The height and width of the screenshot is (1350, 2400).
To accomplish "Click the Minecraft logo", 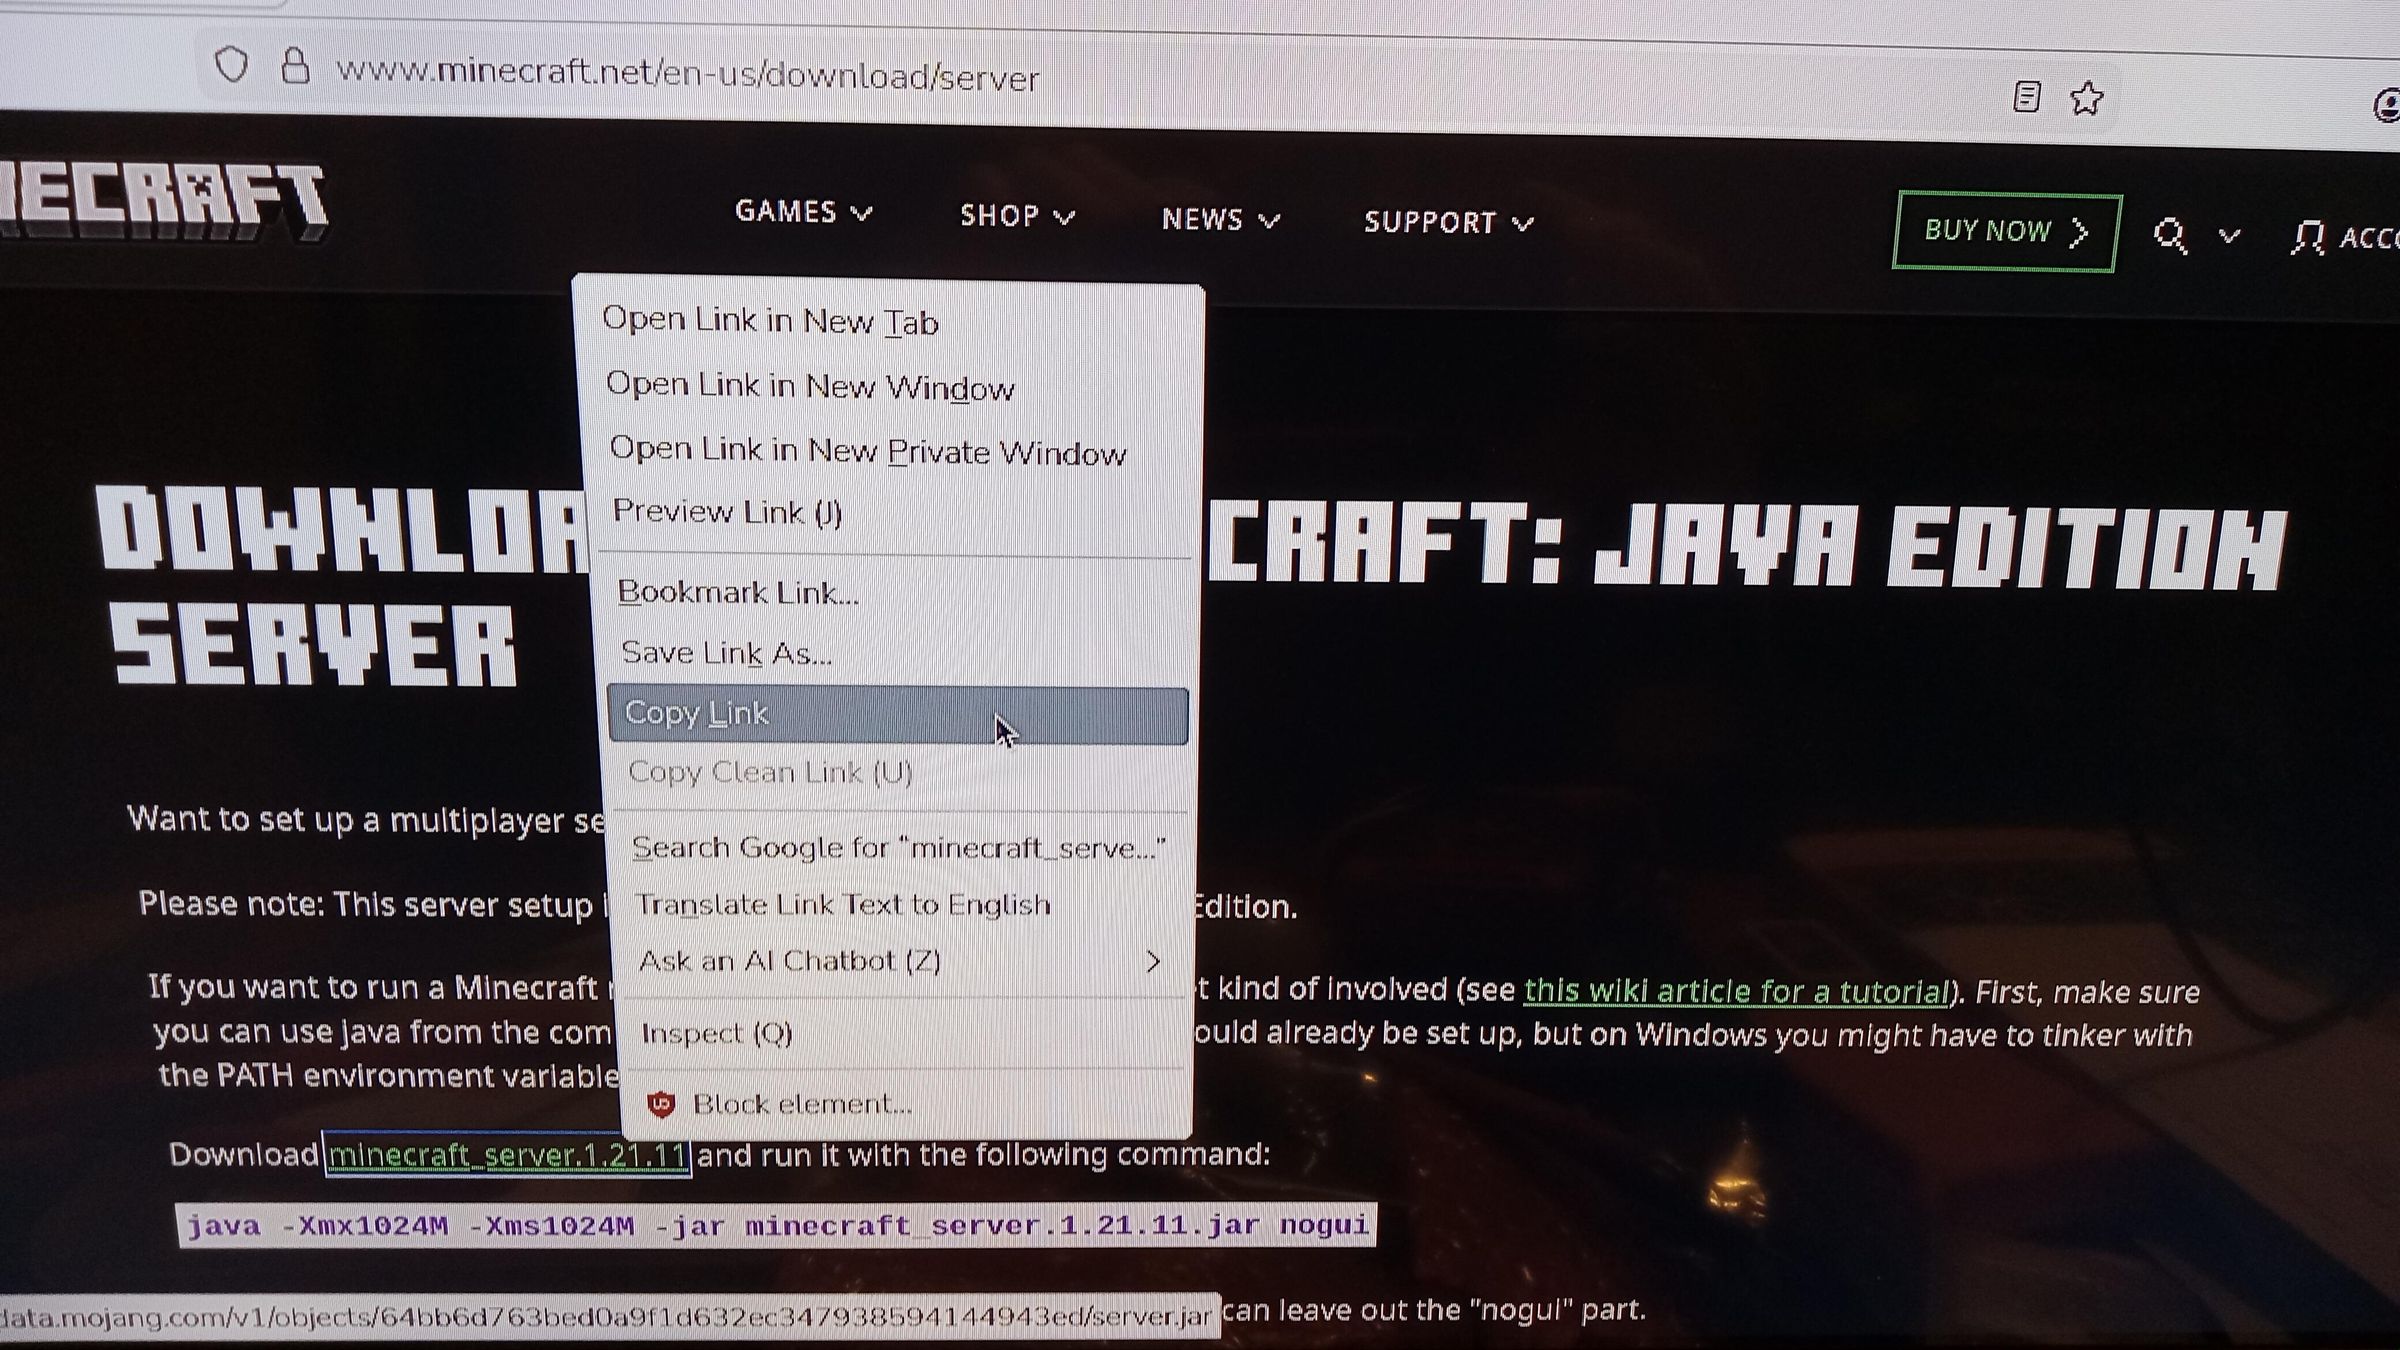I will [164, 201].
